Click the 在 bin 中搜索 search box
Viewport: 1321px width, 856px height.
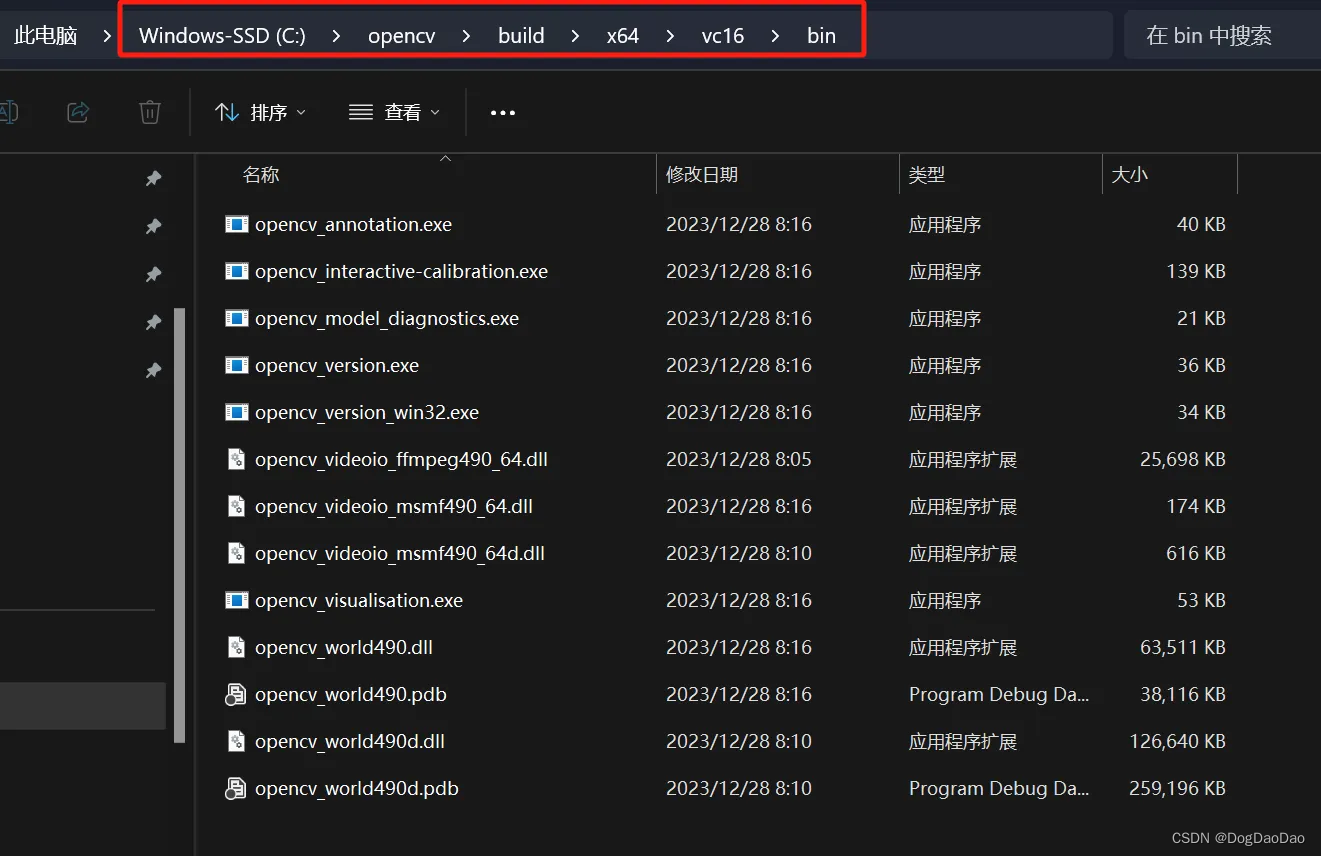point(1222,35)
